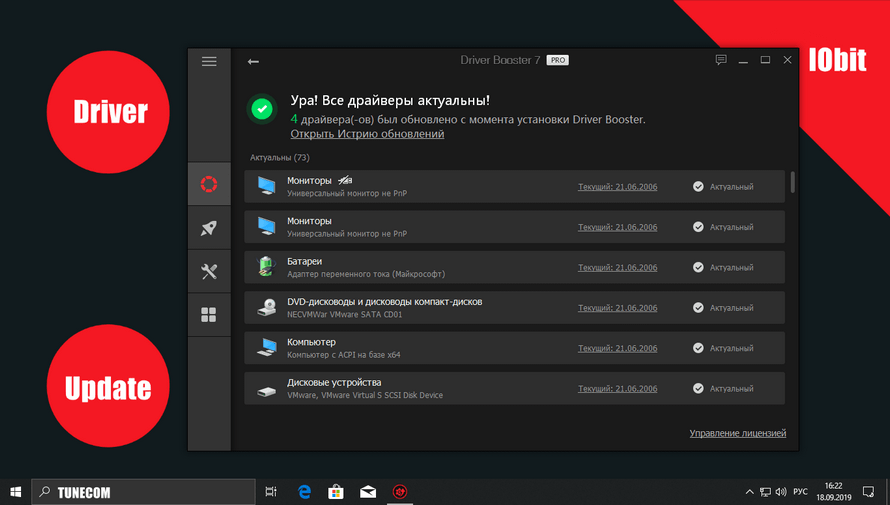Open the Windows Start menu
The width and height of the screenshot is (890, 505).
[x=15, y=492]
